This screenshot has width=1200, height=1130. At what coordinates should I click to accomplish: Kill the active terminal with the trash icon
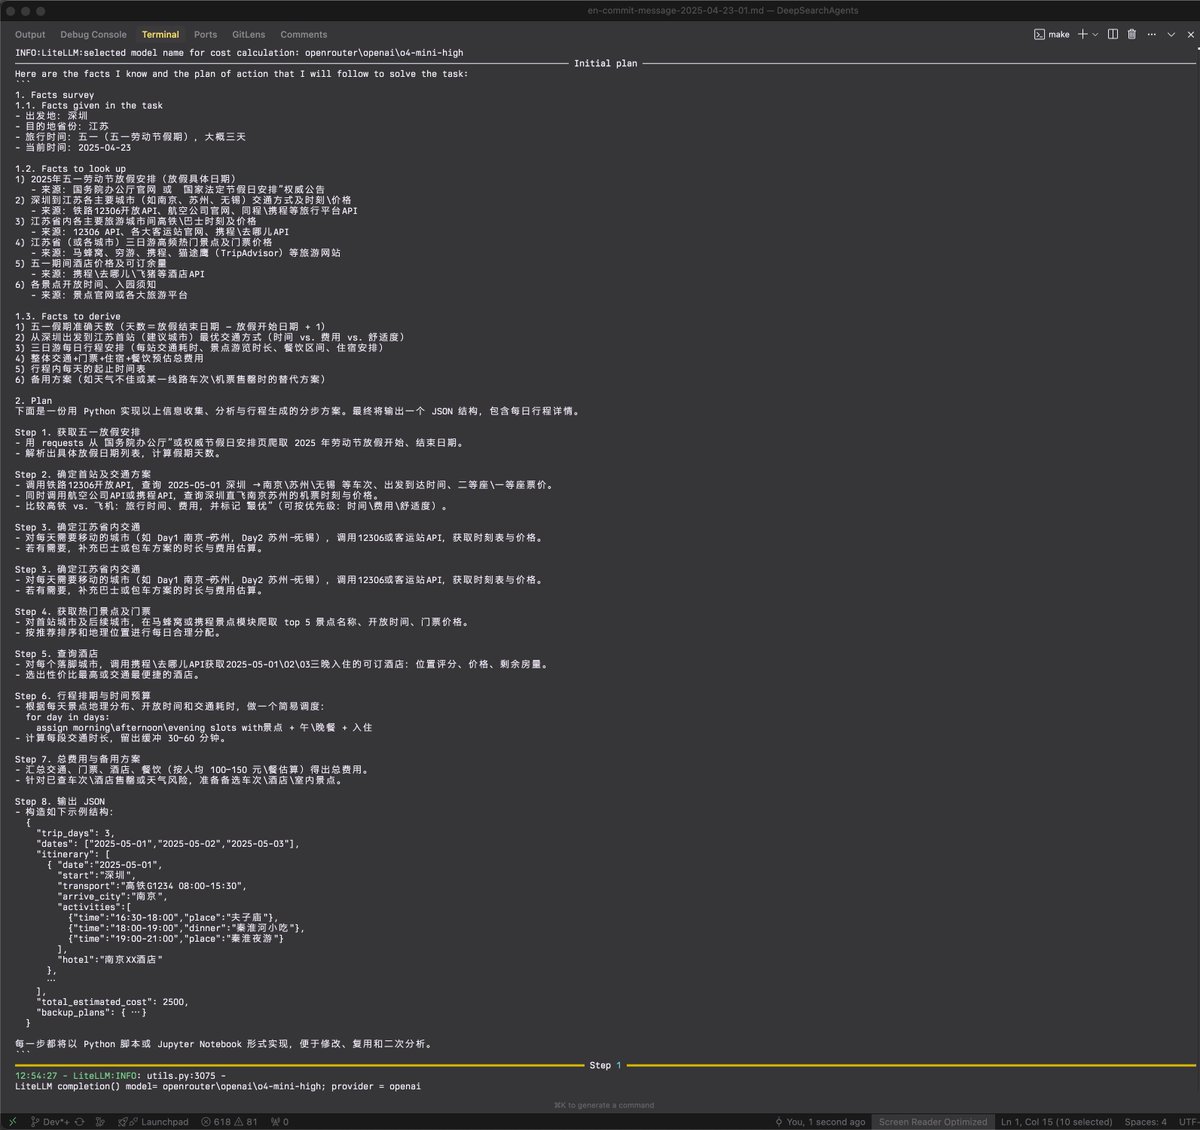pos(1132,34)
